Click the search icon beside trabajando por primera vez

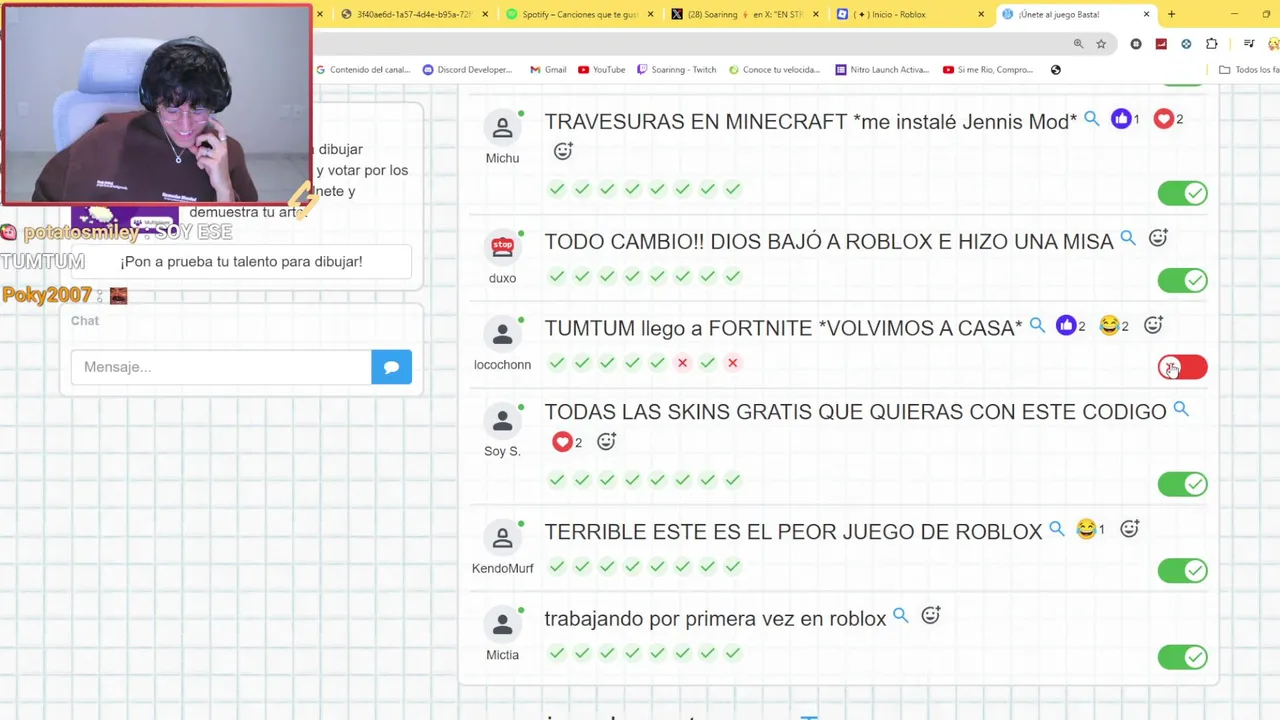tap(900, 616)
